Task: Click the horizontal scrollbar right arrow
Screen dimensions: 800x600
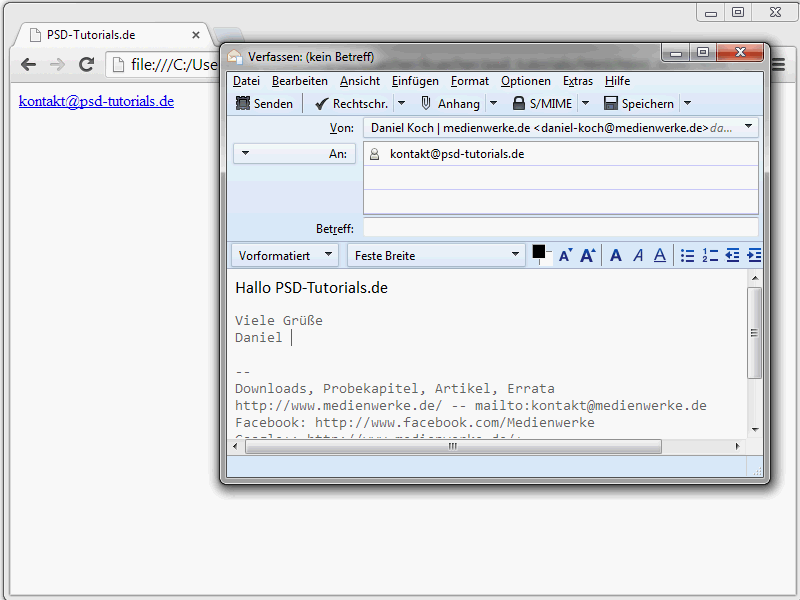Action: 737,446
